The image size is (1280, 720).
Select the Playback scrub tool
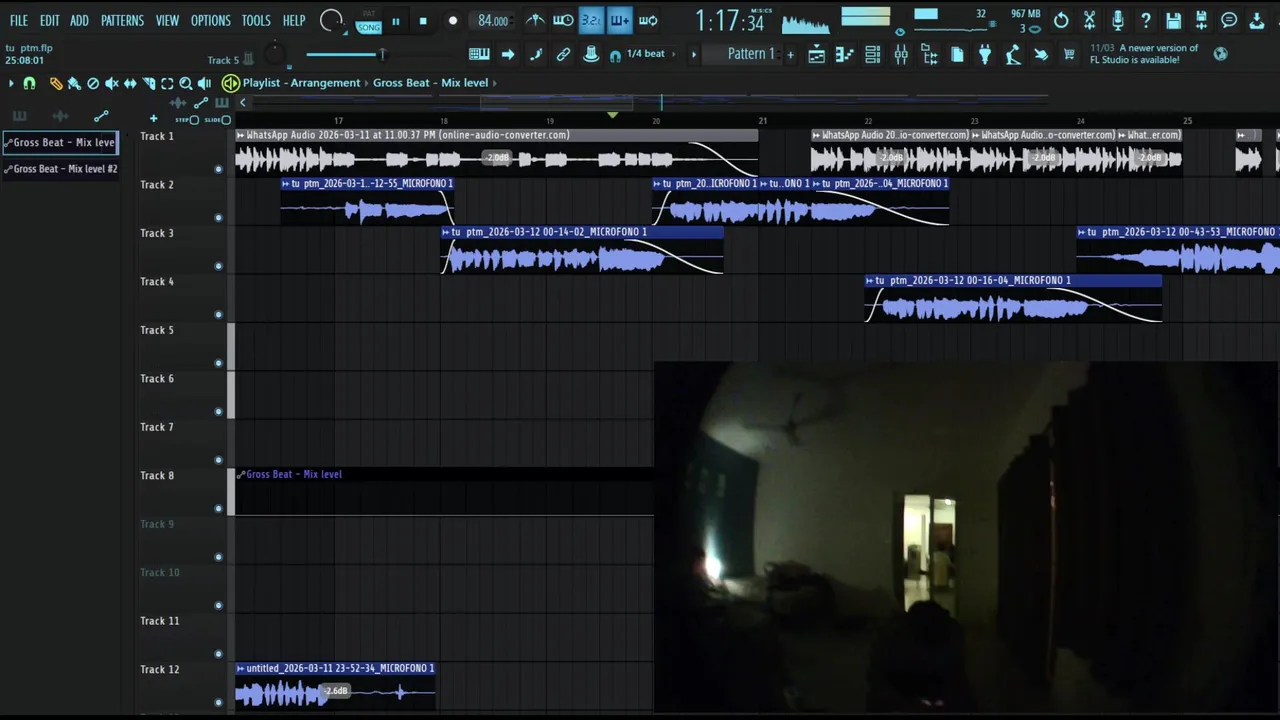tap(204, 84)
